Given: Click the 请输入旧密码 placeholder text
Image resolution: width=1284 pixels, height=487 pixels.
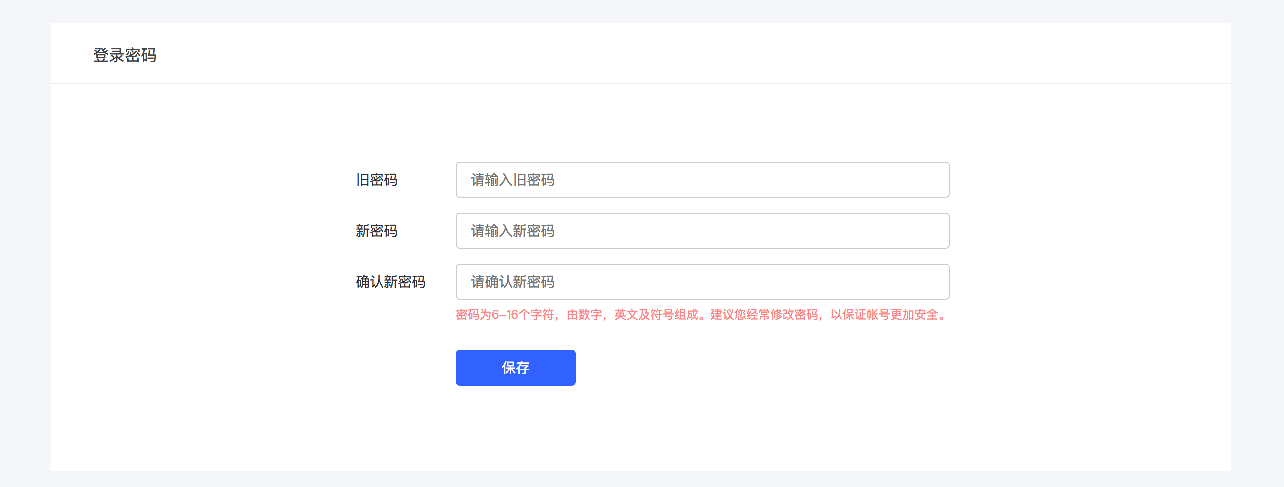Looking at the screenshot, I should 513,180.
